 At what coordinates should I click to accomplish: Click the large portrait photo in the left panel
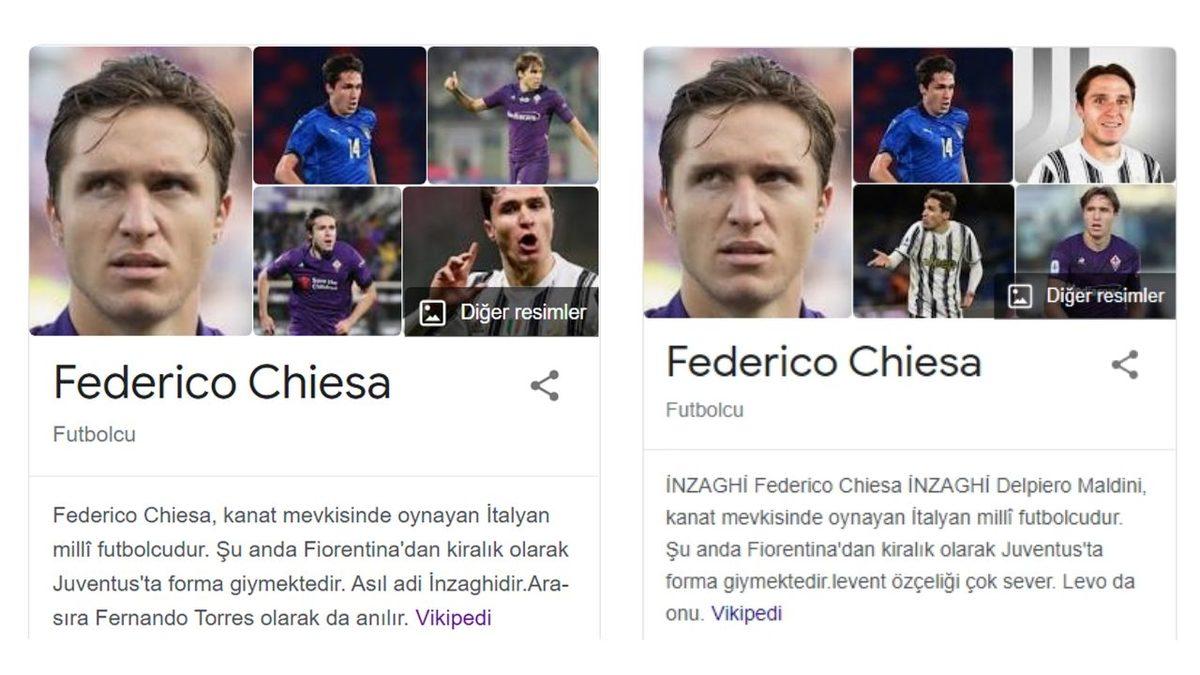(x=140, y=190)
